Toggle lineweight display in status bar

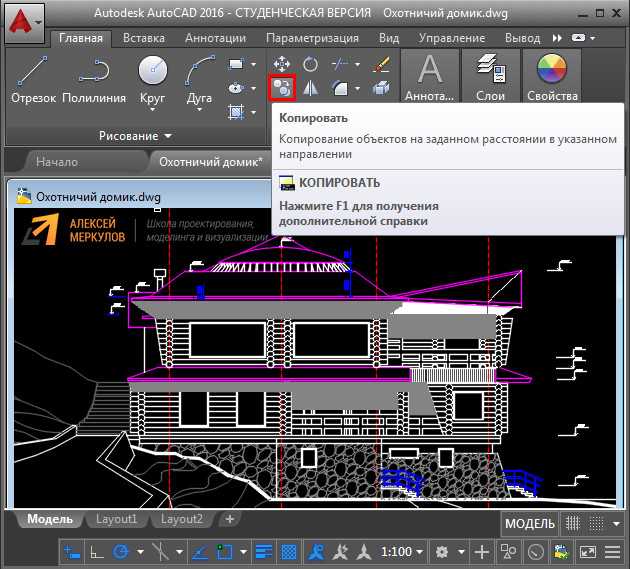[264, 552]
